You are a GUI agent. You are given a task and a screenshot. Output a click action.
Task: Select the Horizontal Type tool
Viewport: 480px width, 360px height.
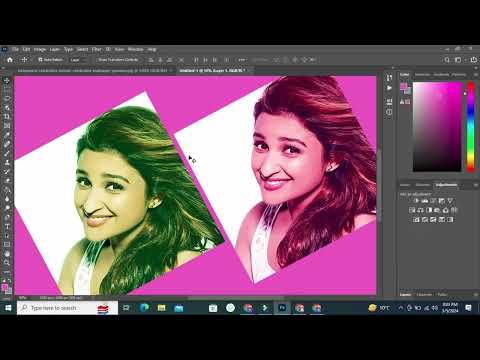click(7, 226)
